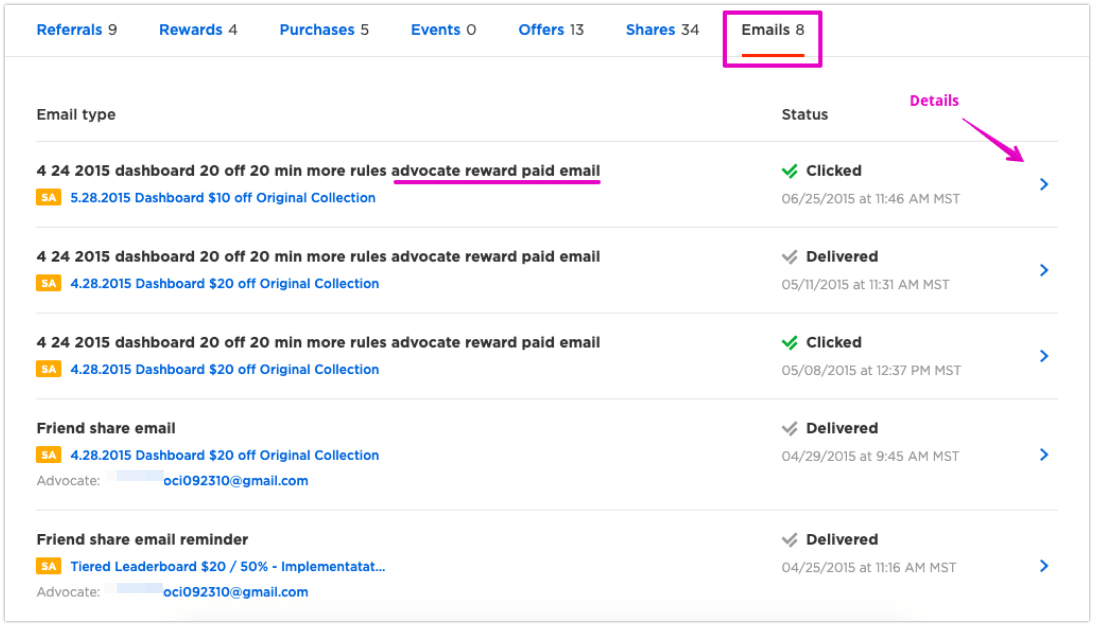Open Tiered Leaderboard $20 / 50% campaign link
This screenshot has height=626, width=1094.
tap(227, 566)
